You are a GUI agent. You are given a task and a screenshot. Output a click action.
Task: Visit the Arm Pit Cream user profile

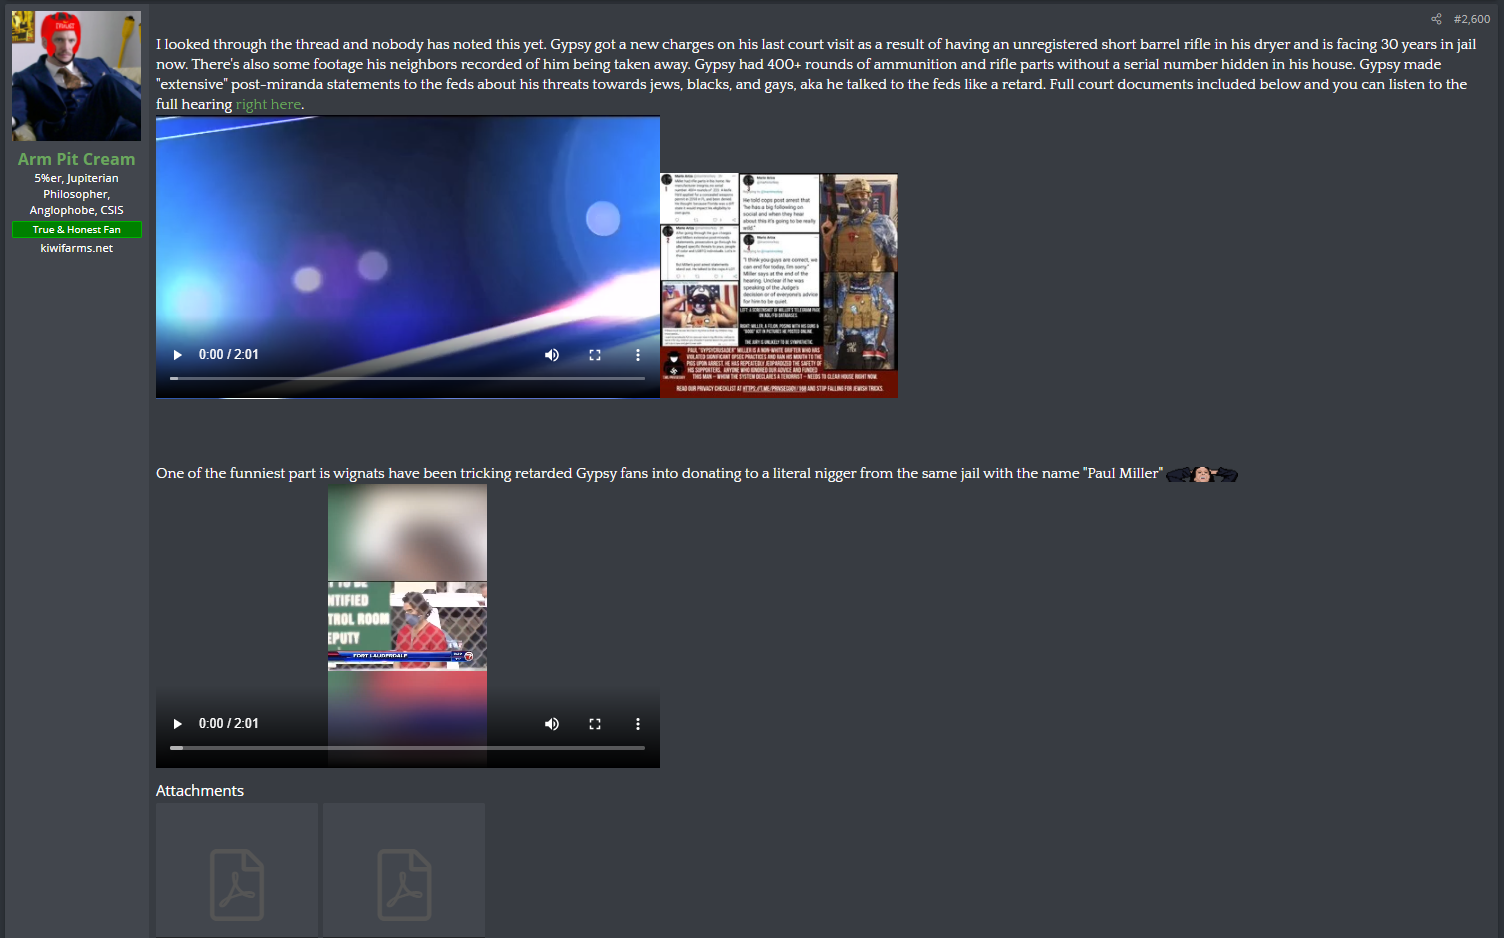pyautogui.click(x=76, y=159)
